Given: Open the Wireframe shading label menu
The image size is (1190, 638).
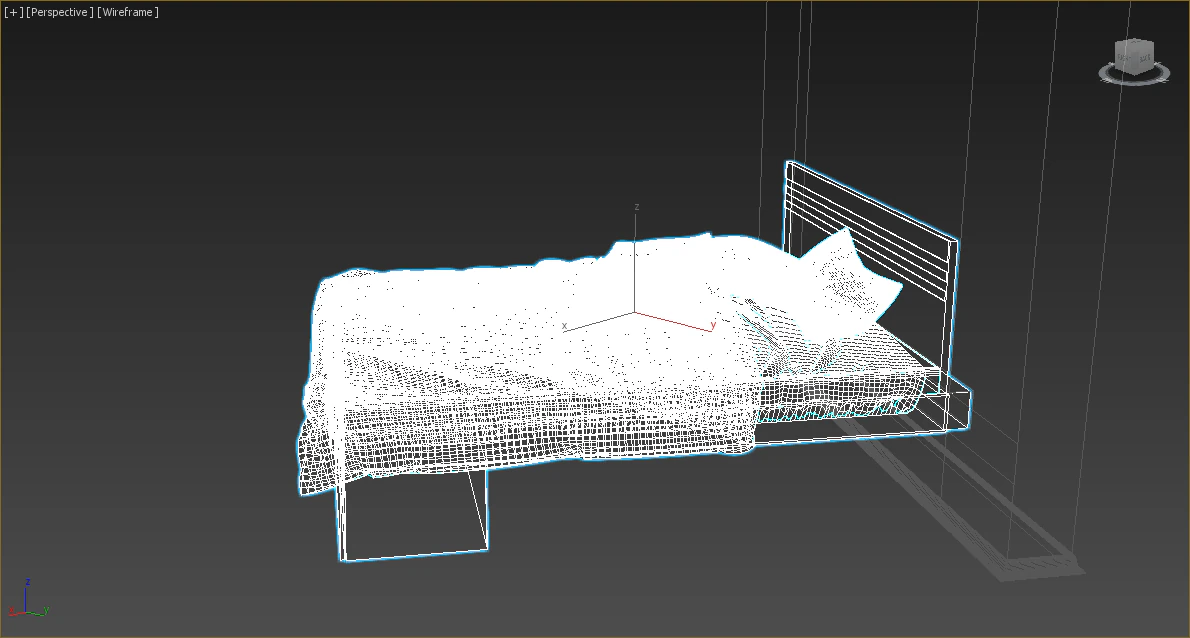Looking at the screenshot, I should tap(128, 12).
